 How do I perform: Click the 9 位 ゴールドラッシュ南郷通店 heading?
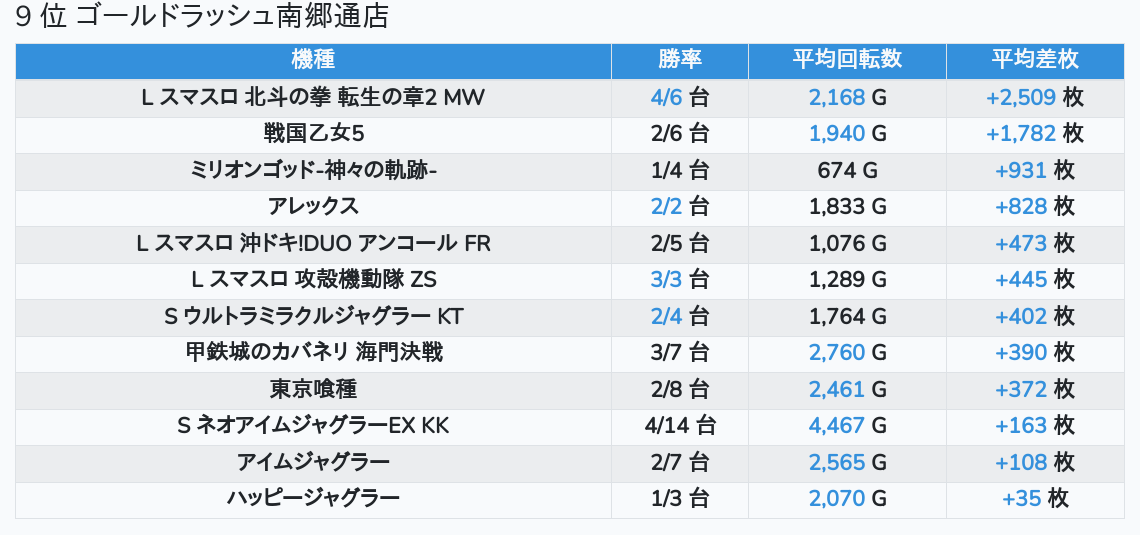[201, 16]
